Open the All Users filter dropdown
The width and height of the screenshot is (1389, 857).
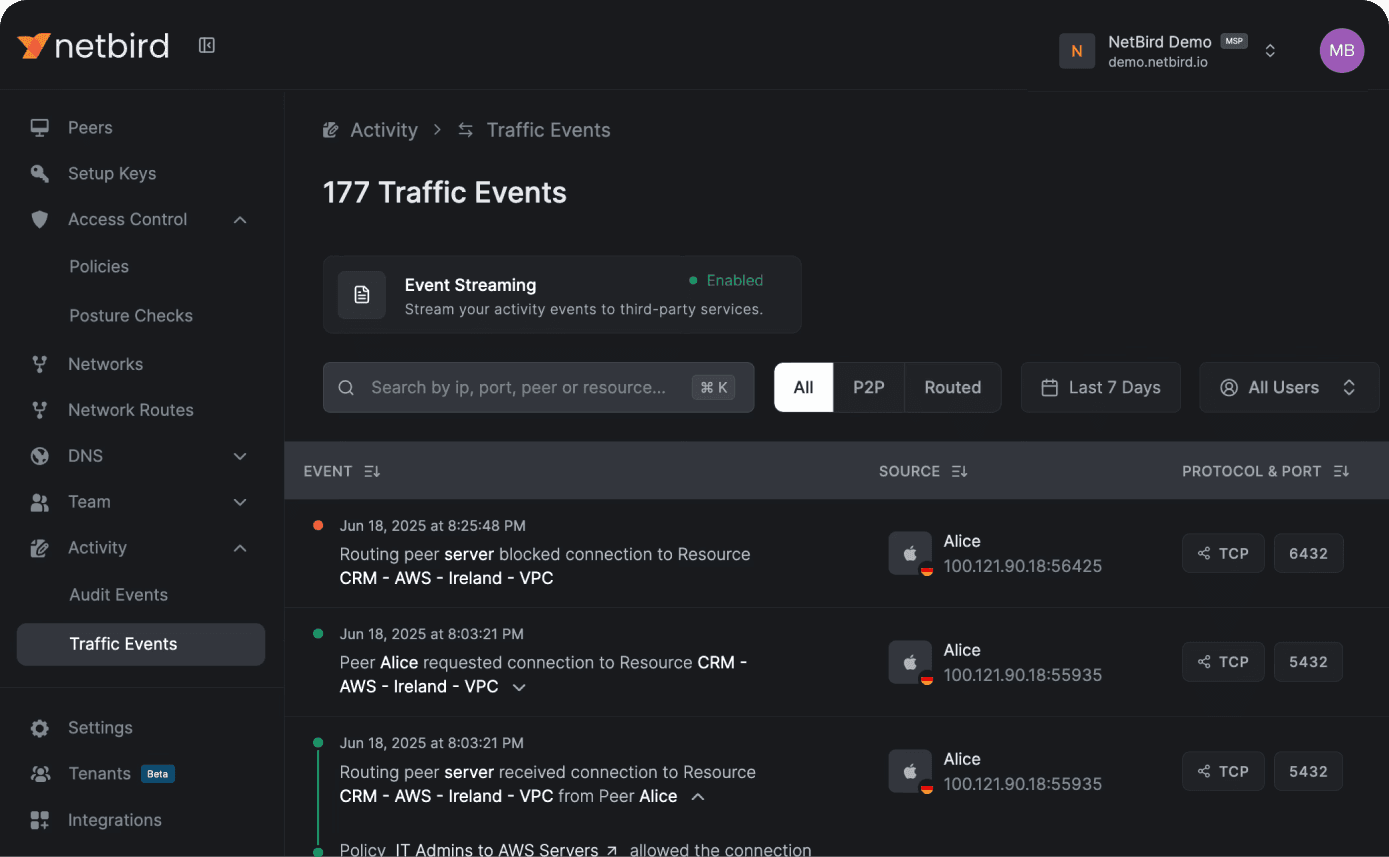[1288, 387]
